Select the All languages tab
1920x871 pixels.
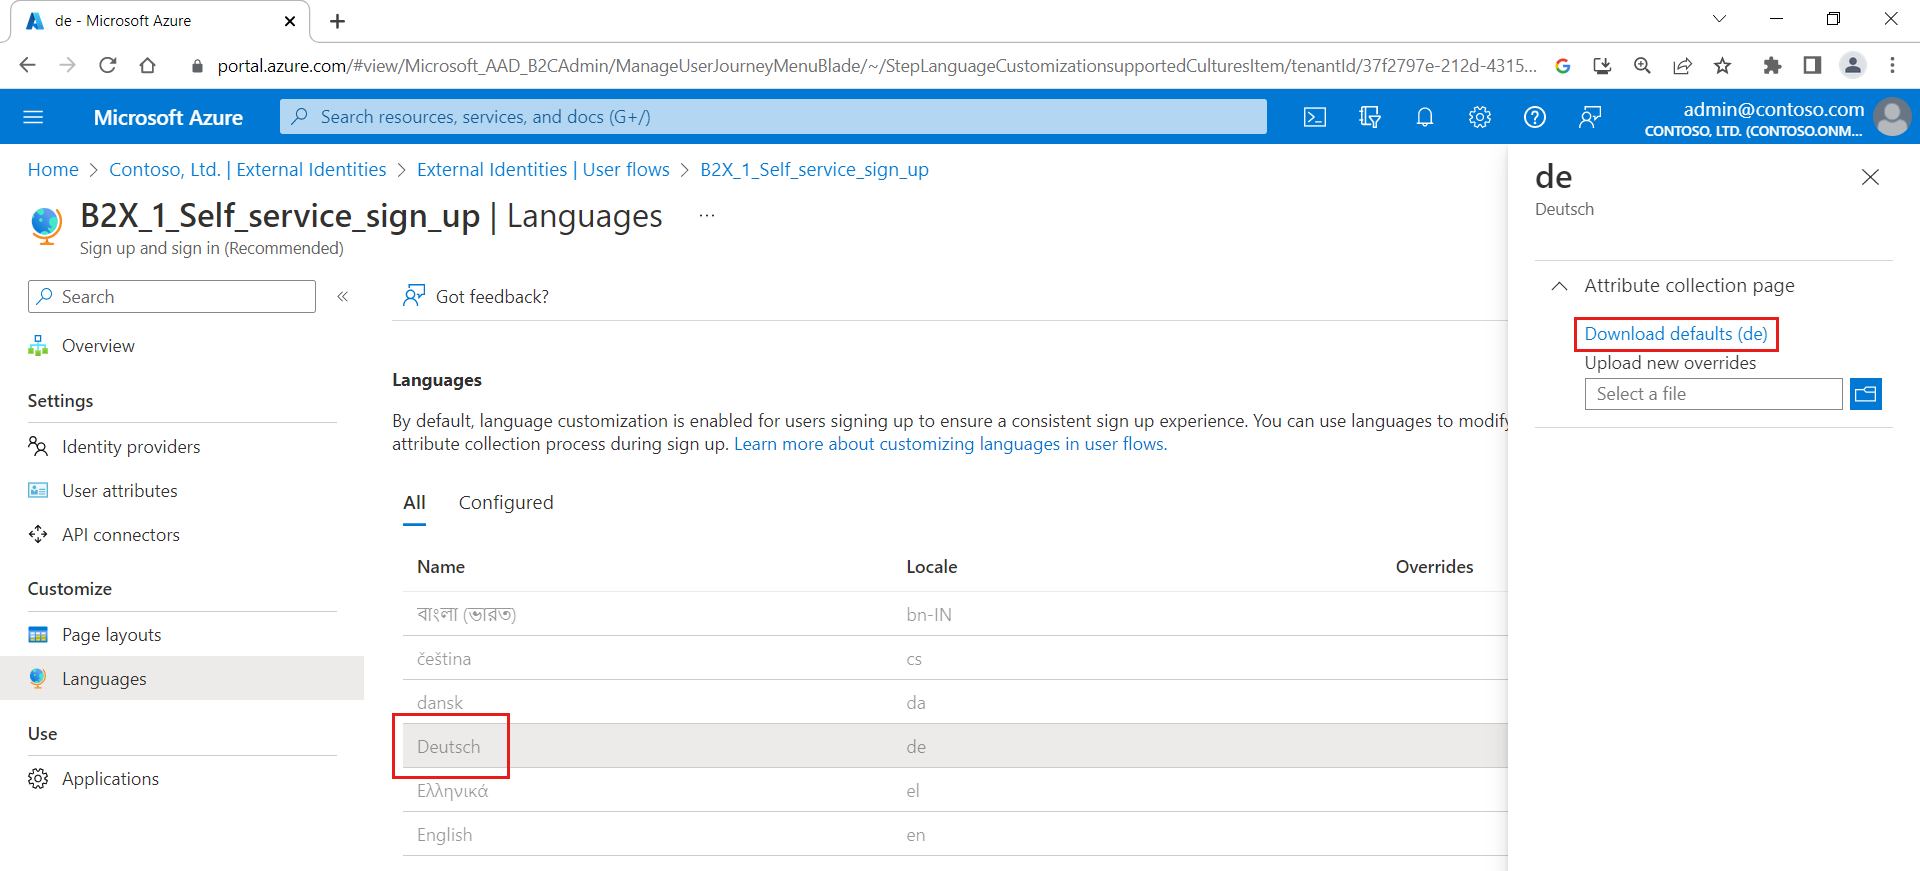click(414, 503)
